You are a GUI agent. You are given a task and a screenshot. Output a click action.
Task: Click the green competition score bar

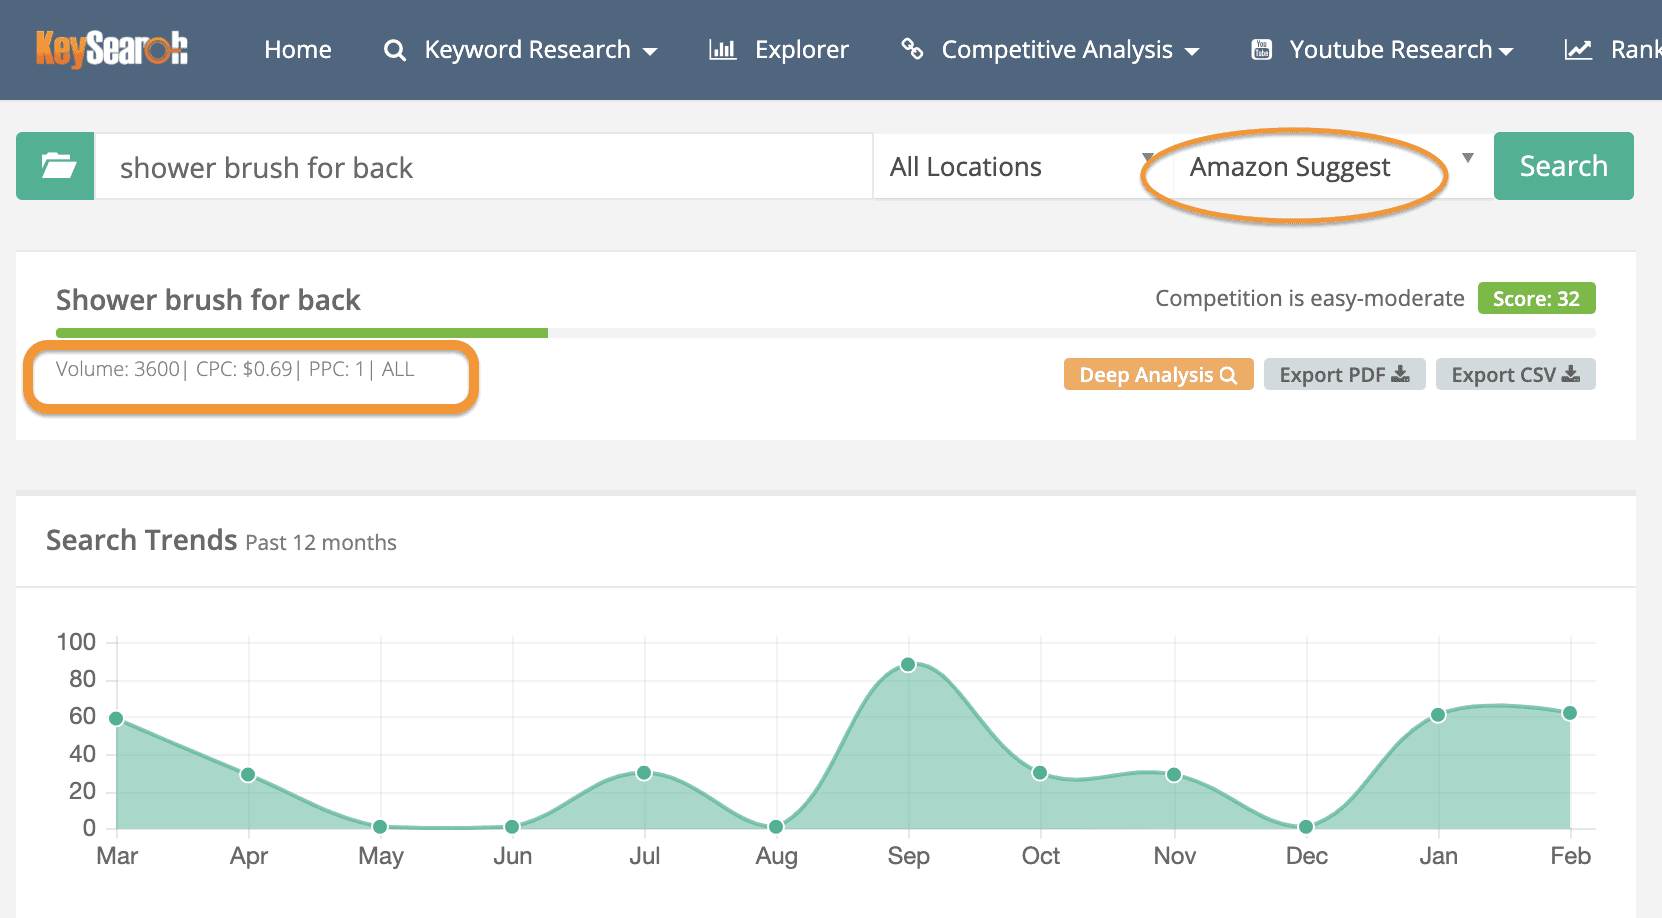coord(300,333)
